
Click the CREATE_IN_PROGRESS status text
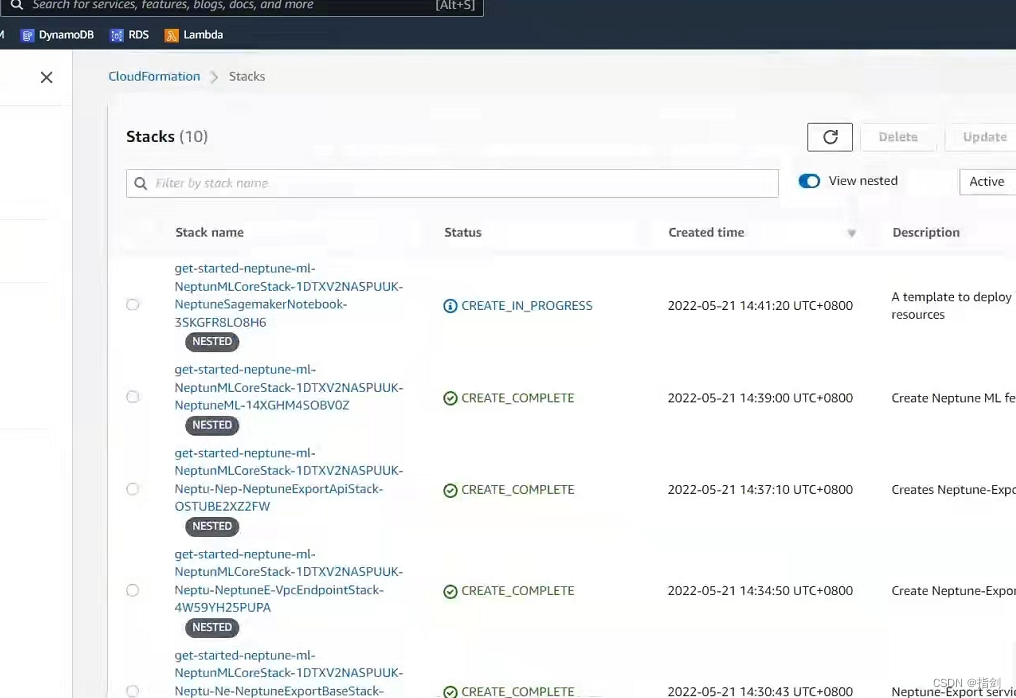click(527, 306)
